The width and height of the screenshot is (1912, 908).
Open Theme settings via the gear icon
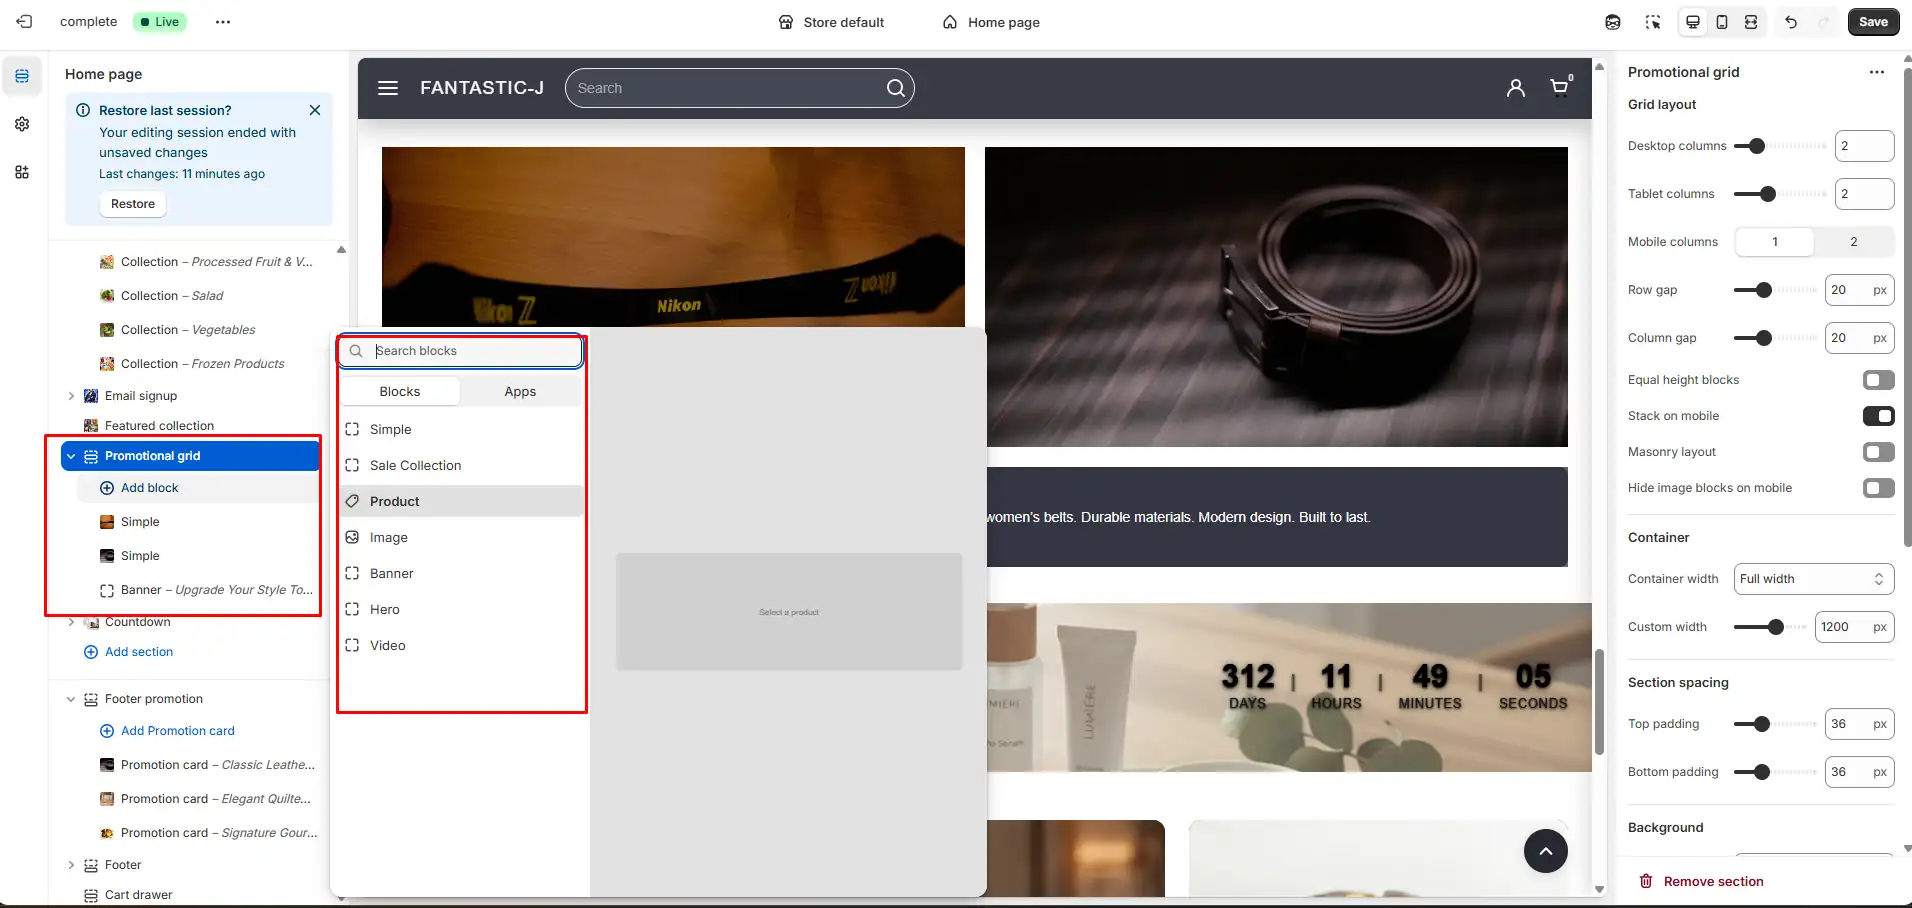[22, 123]
